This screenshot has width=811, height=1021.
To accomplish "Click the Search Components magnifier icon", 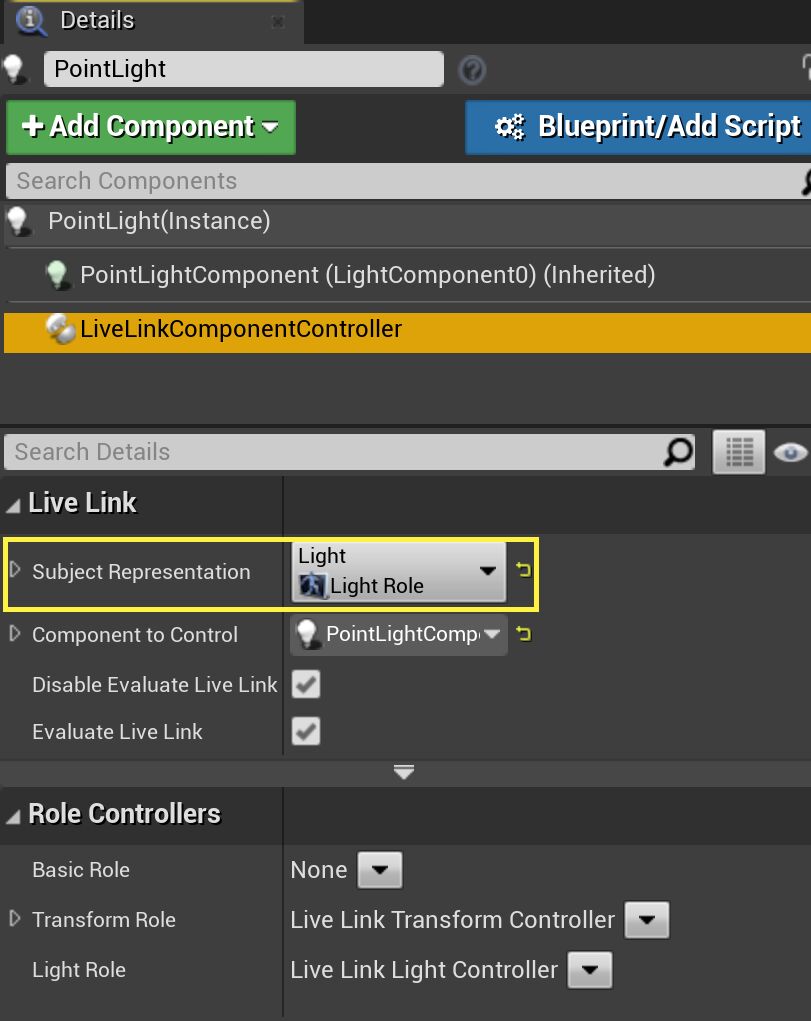I will point(806,182).
